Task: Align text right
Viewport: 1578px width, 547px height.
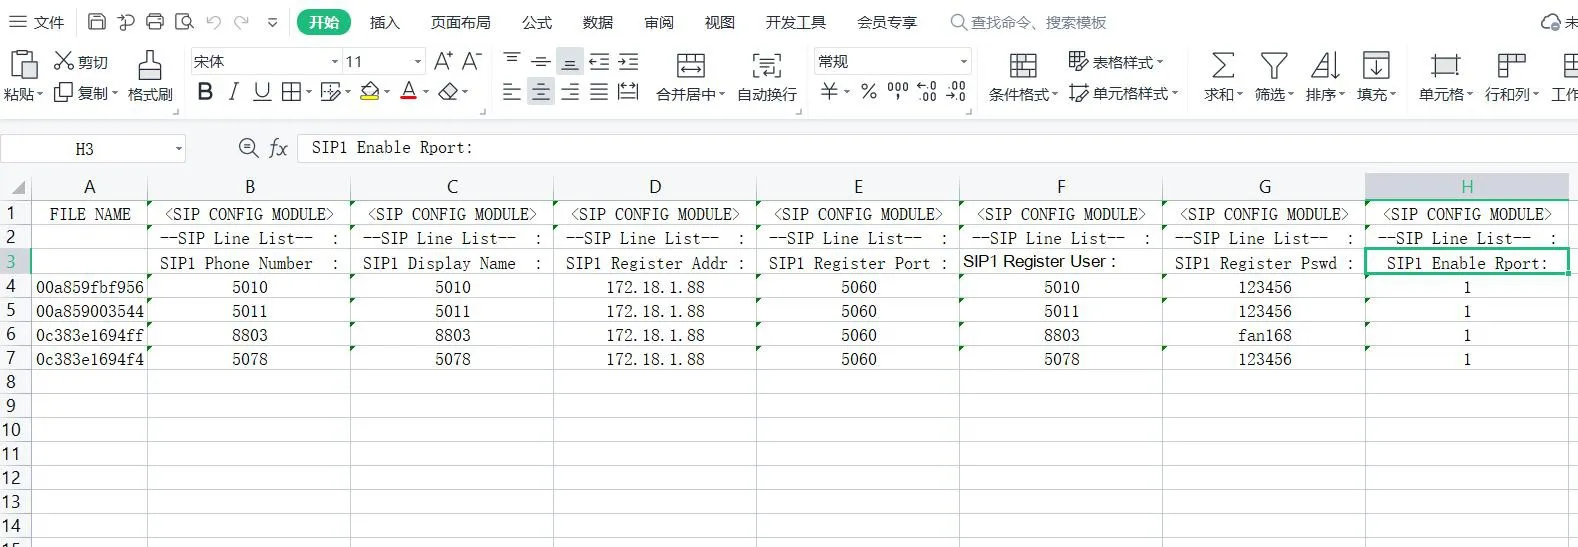Action: tap(570, 92)
